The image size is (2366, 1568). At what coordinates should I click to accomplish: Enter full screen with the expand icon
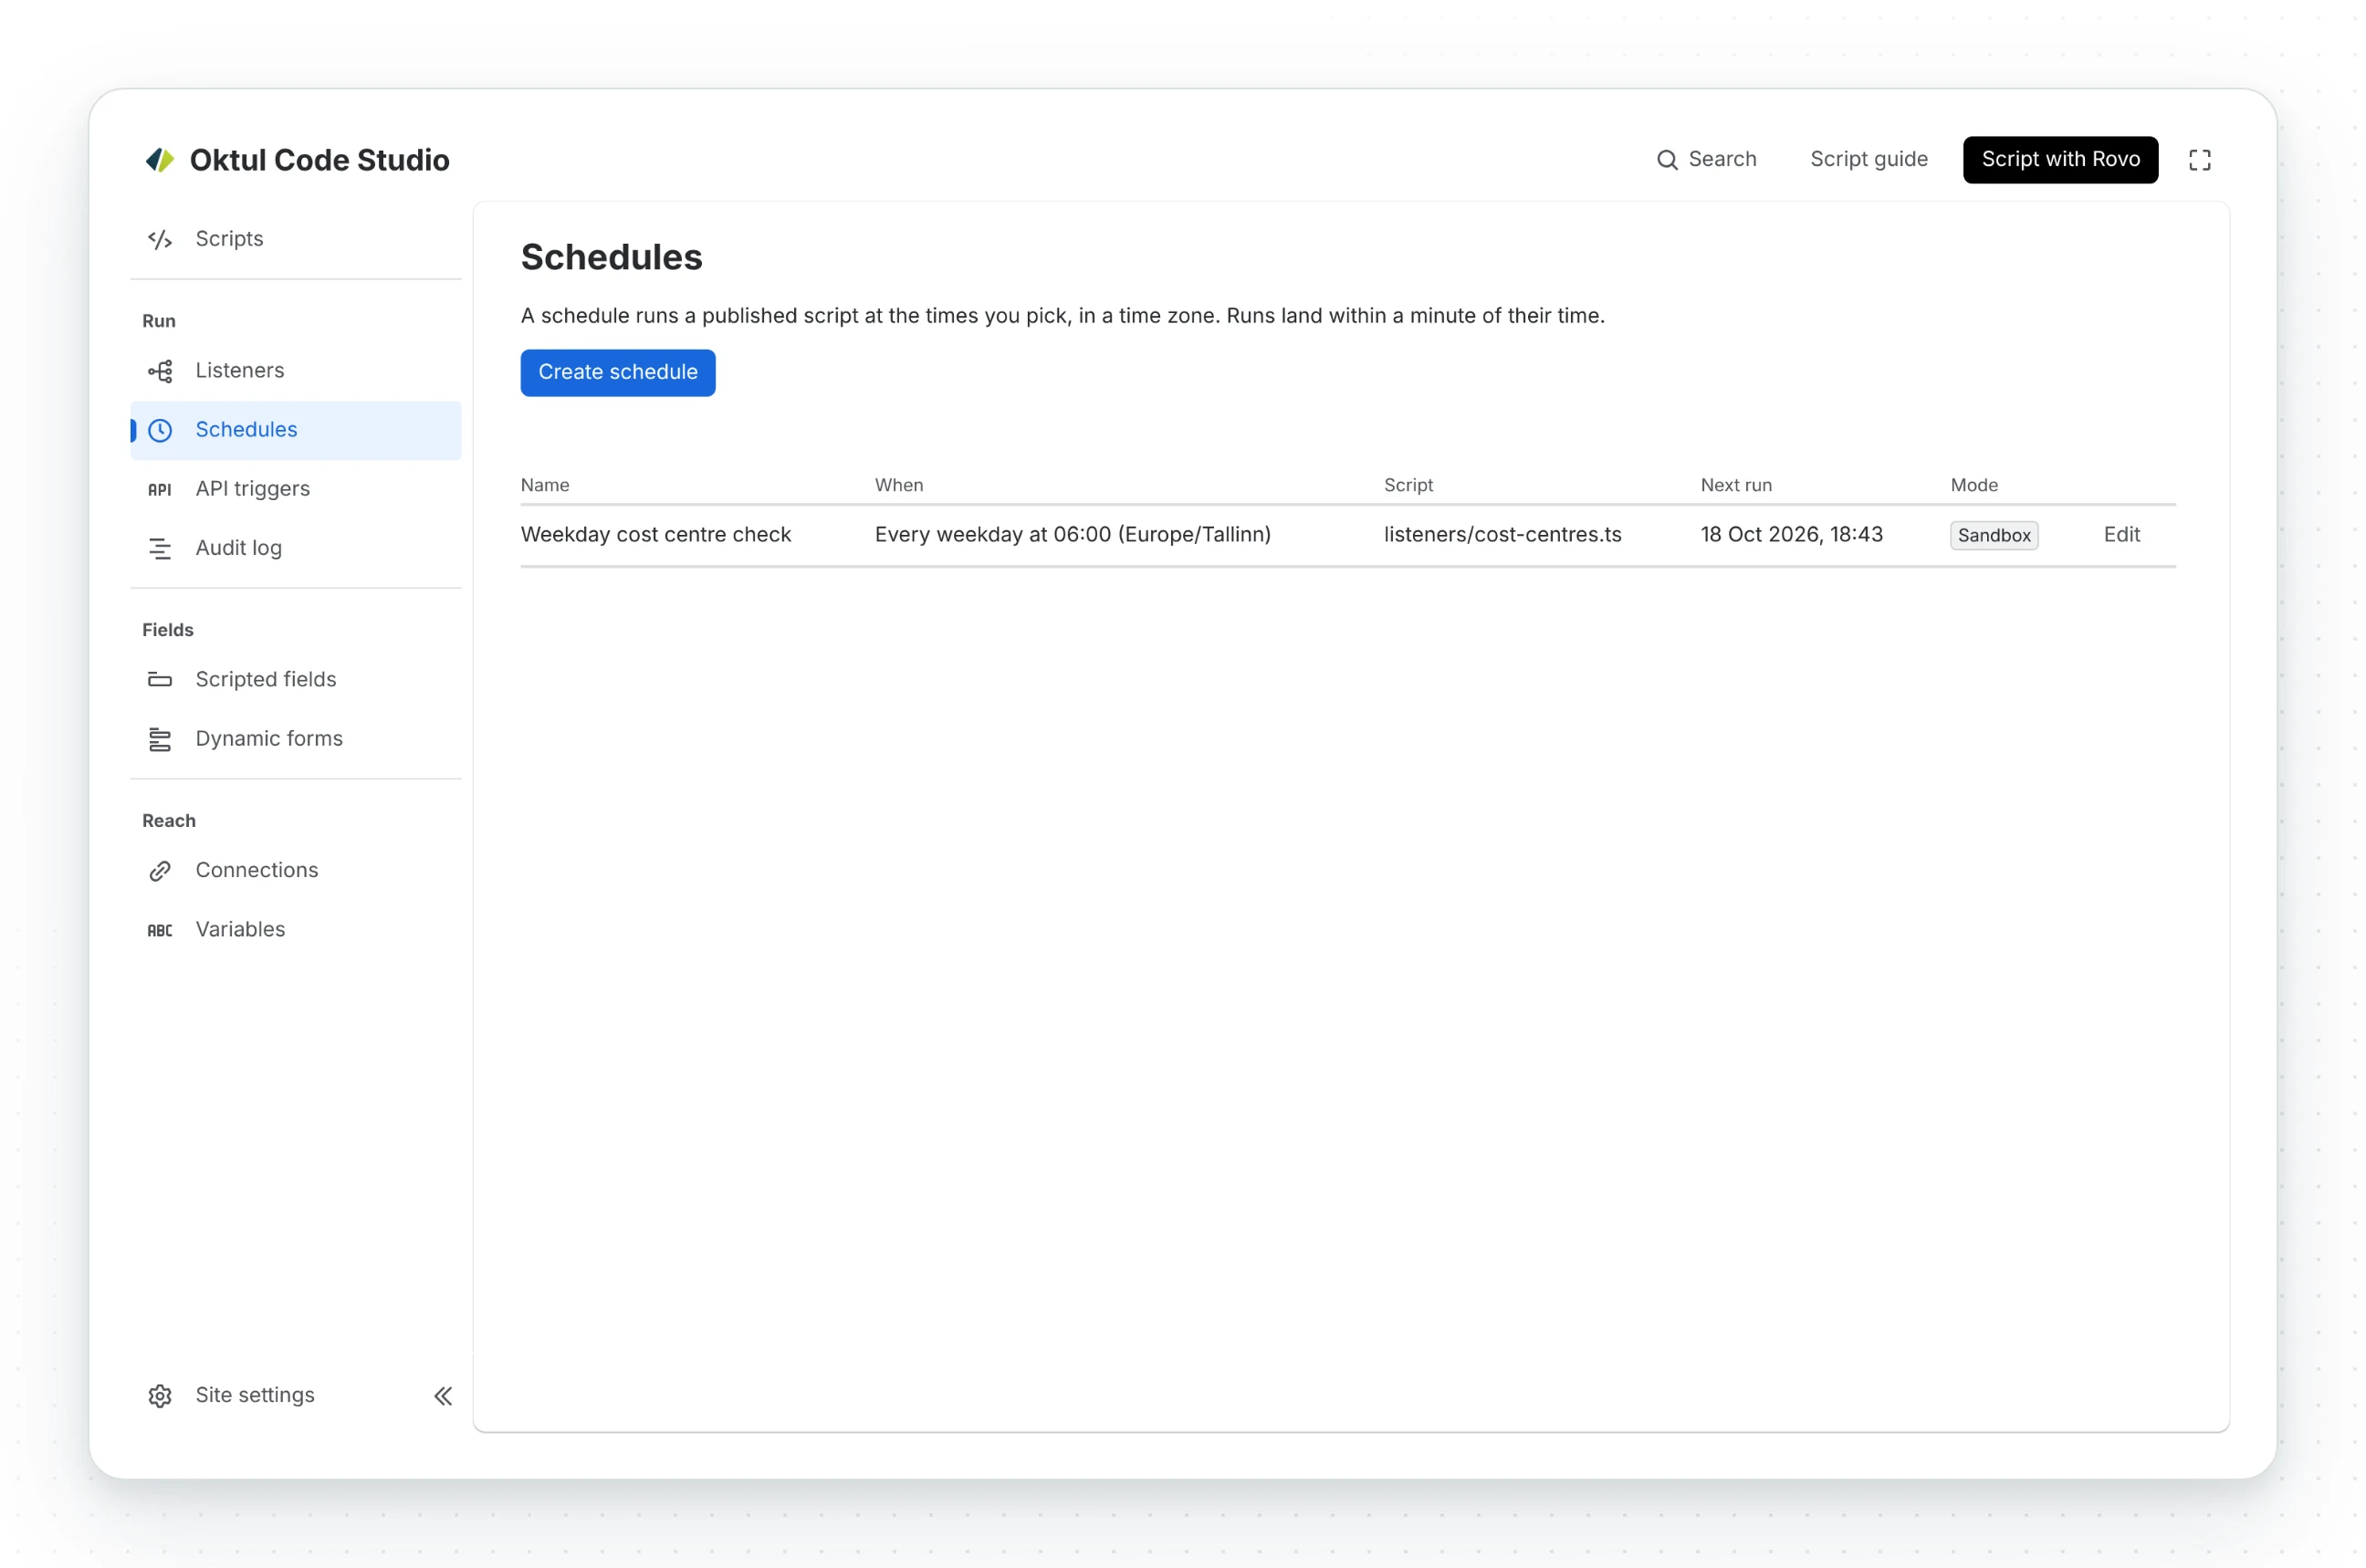tap(2199, 160)
